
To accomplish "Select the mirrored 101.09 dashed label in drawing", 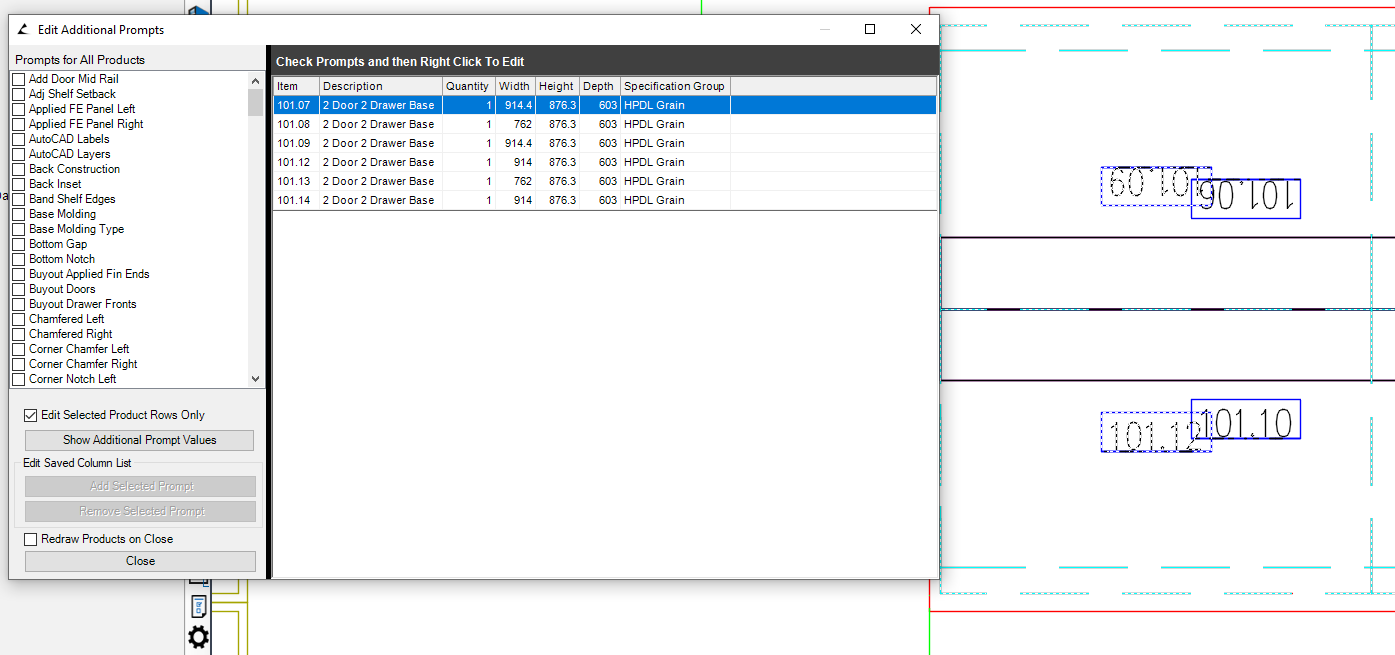I will 1156,186.
